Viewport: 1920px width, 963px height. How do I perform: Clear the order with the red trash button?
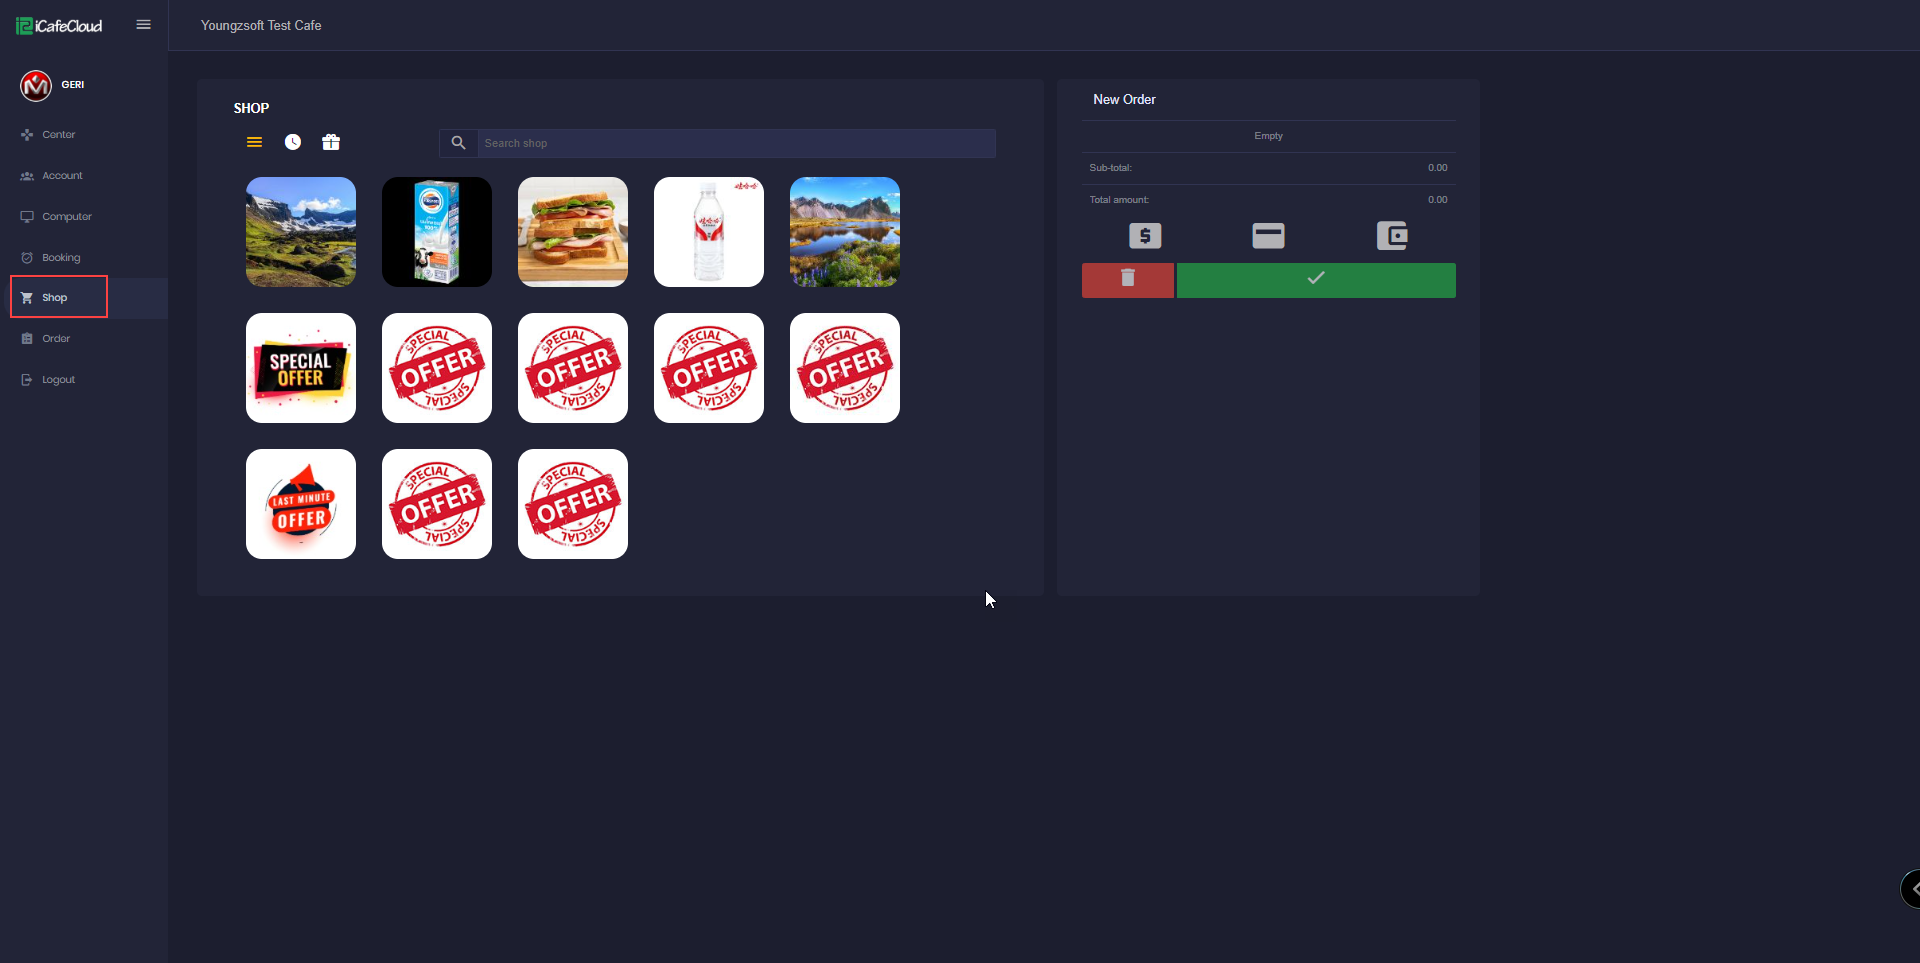tap(1128, 280)
